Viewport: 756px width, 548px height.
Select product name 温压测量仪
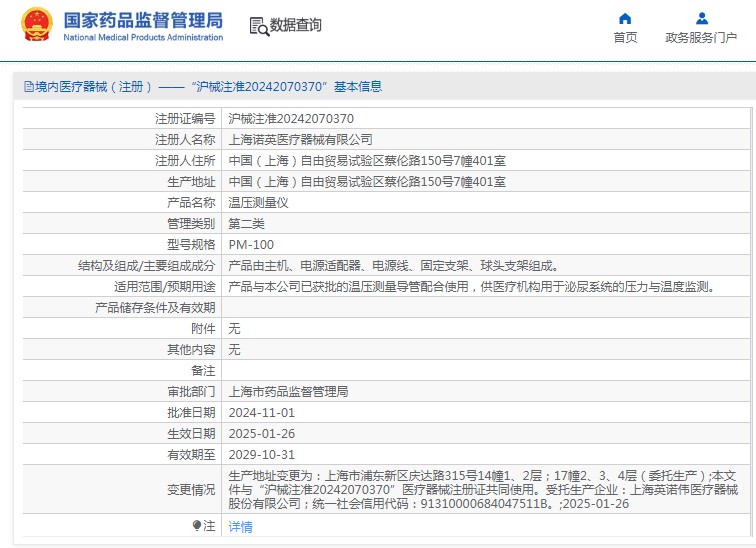click(x=258, y=202)
